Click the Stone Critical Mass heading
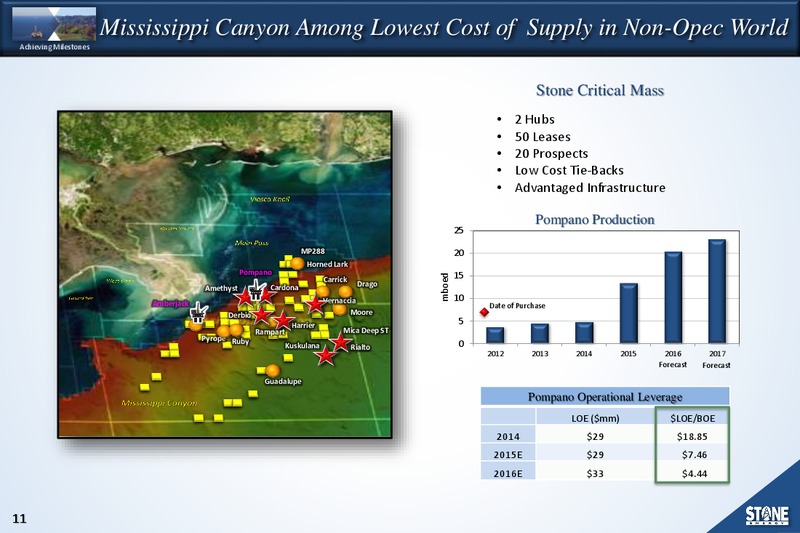Image resolution: width=800 pixels, height=533 pixels. click(599, 90)
